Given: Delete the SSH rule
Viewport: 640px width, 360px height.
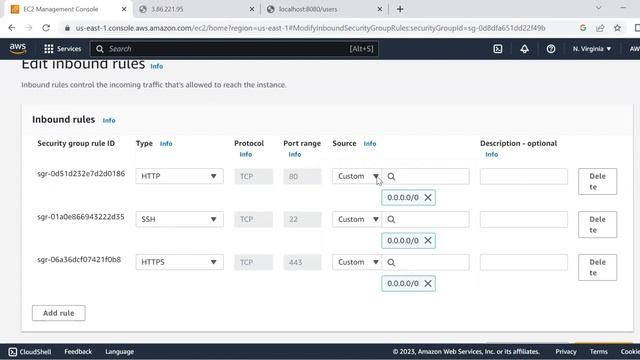Looking at the screenshot, I should tap(598, 224).
